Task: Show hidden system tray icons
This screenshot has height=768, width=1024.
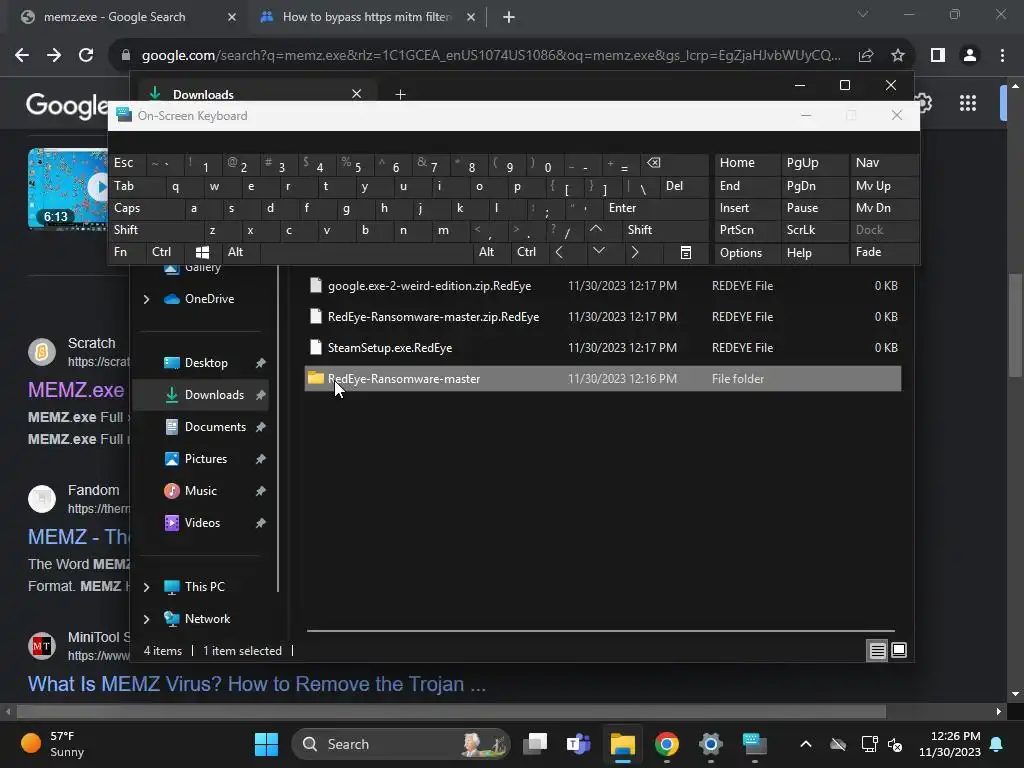Action: (x=806, y=744)
